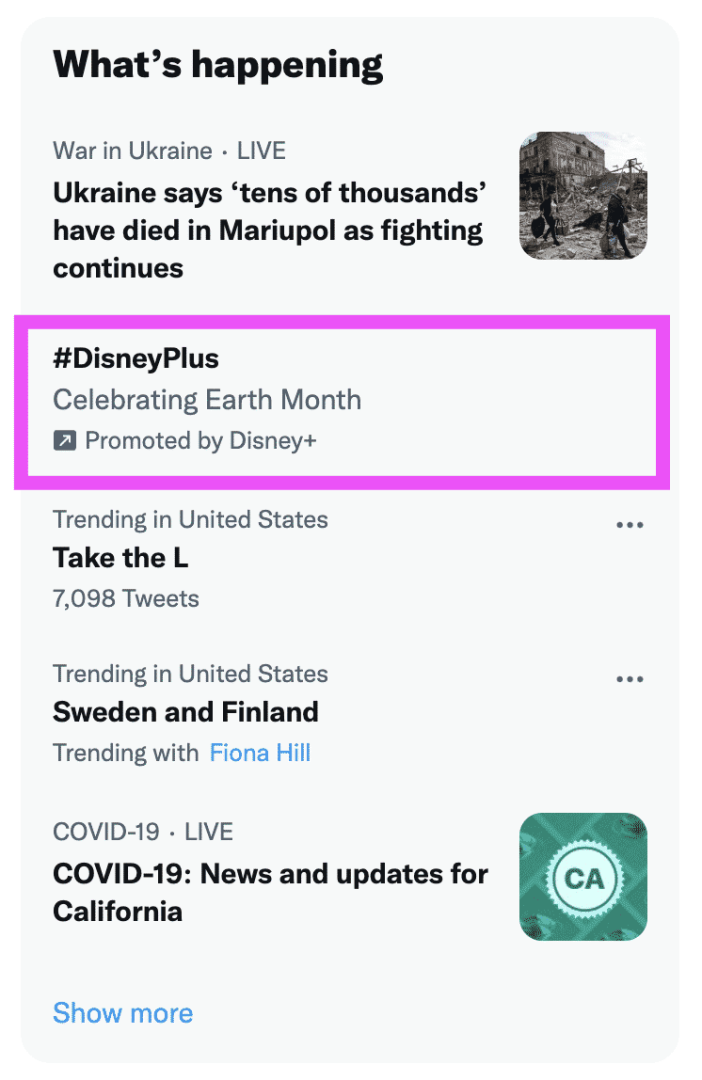This screenshot has height=1080, width=702.
Task: Click the COVID-19 LIVE category label
Action: (x=143, y=831)
